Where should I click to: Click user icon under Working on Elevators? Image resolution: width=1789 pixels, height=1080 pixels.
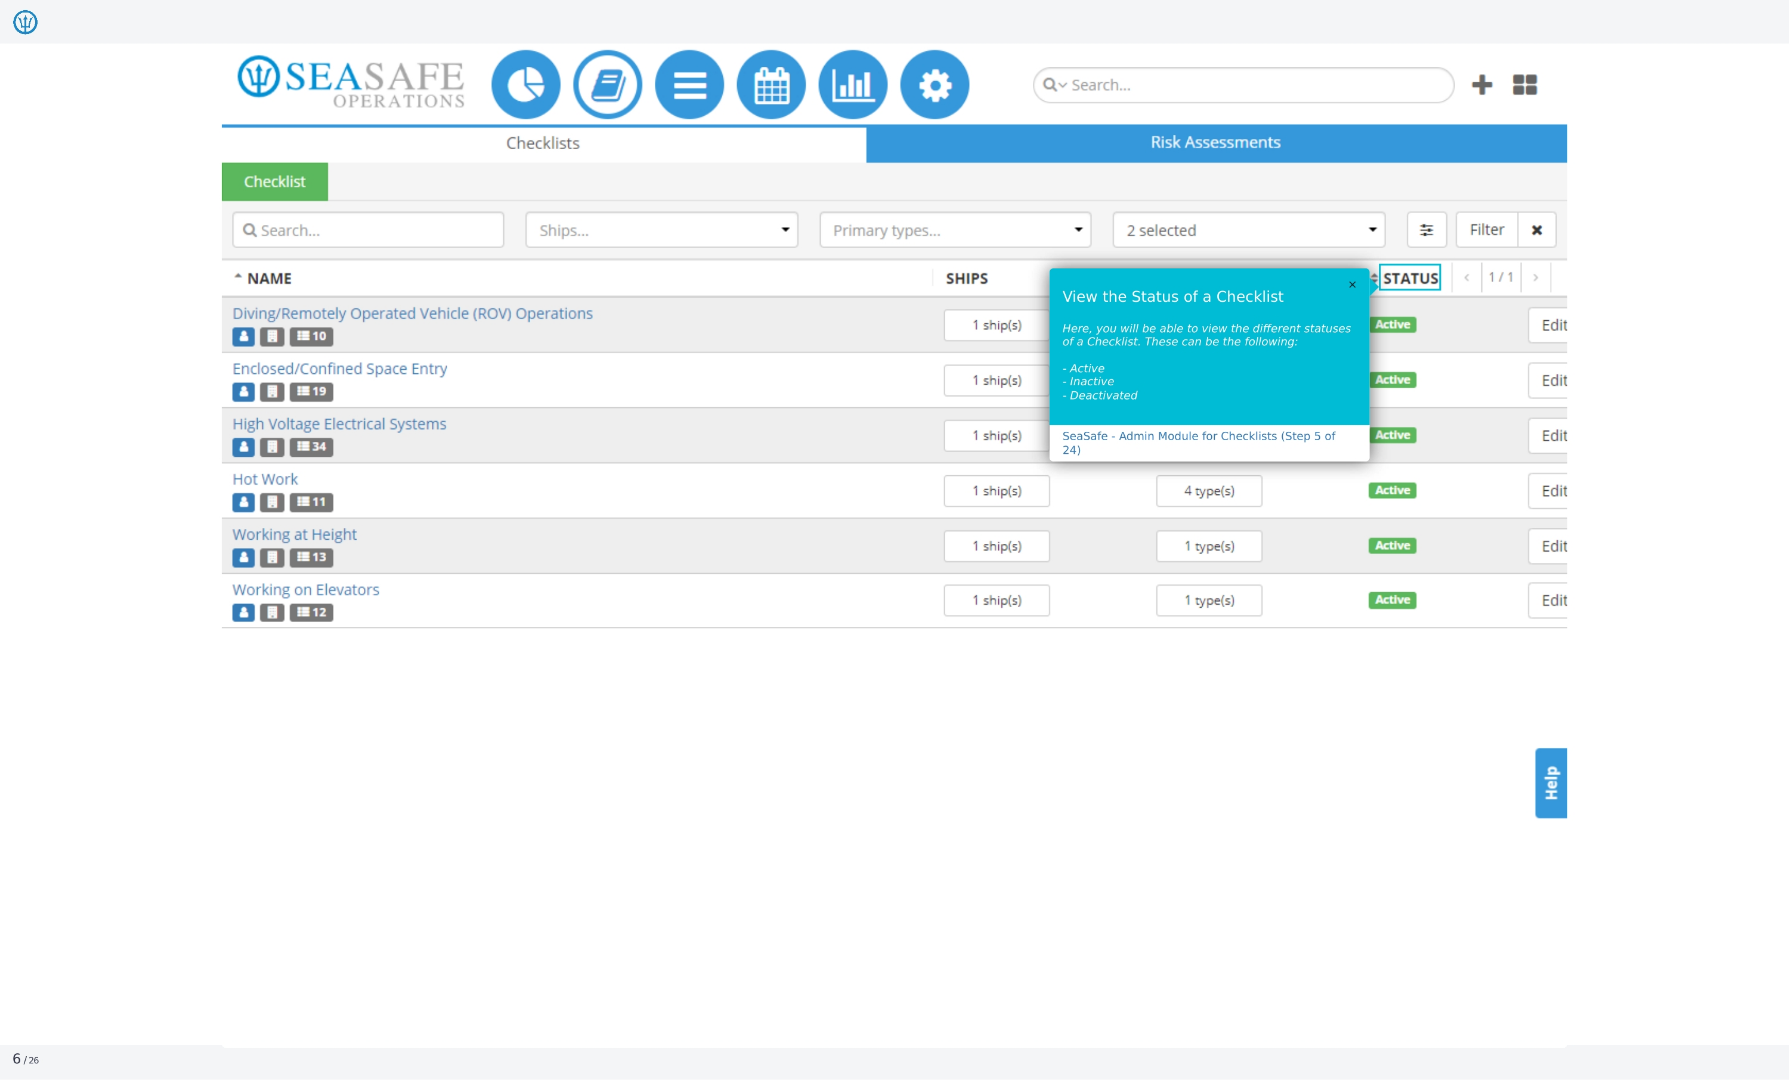point(244,612)
